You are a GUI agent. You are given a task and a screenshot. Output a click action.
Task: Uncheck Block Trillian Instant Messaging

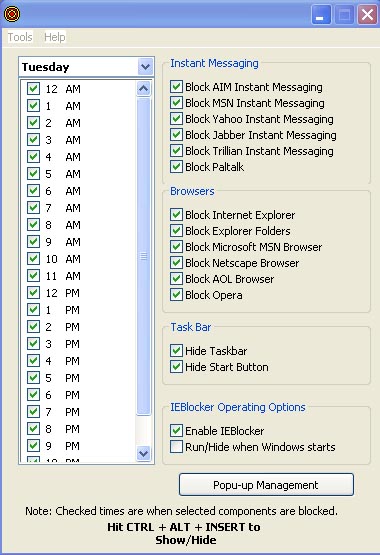[x=176, y=150]
